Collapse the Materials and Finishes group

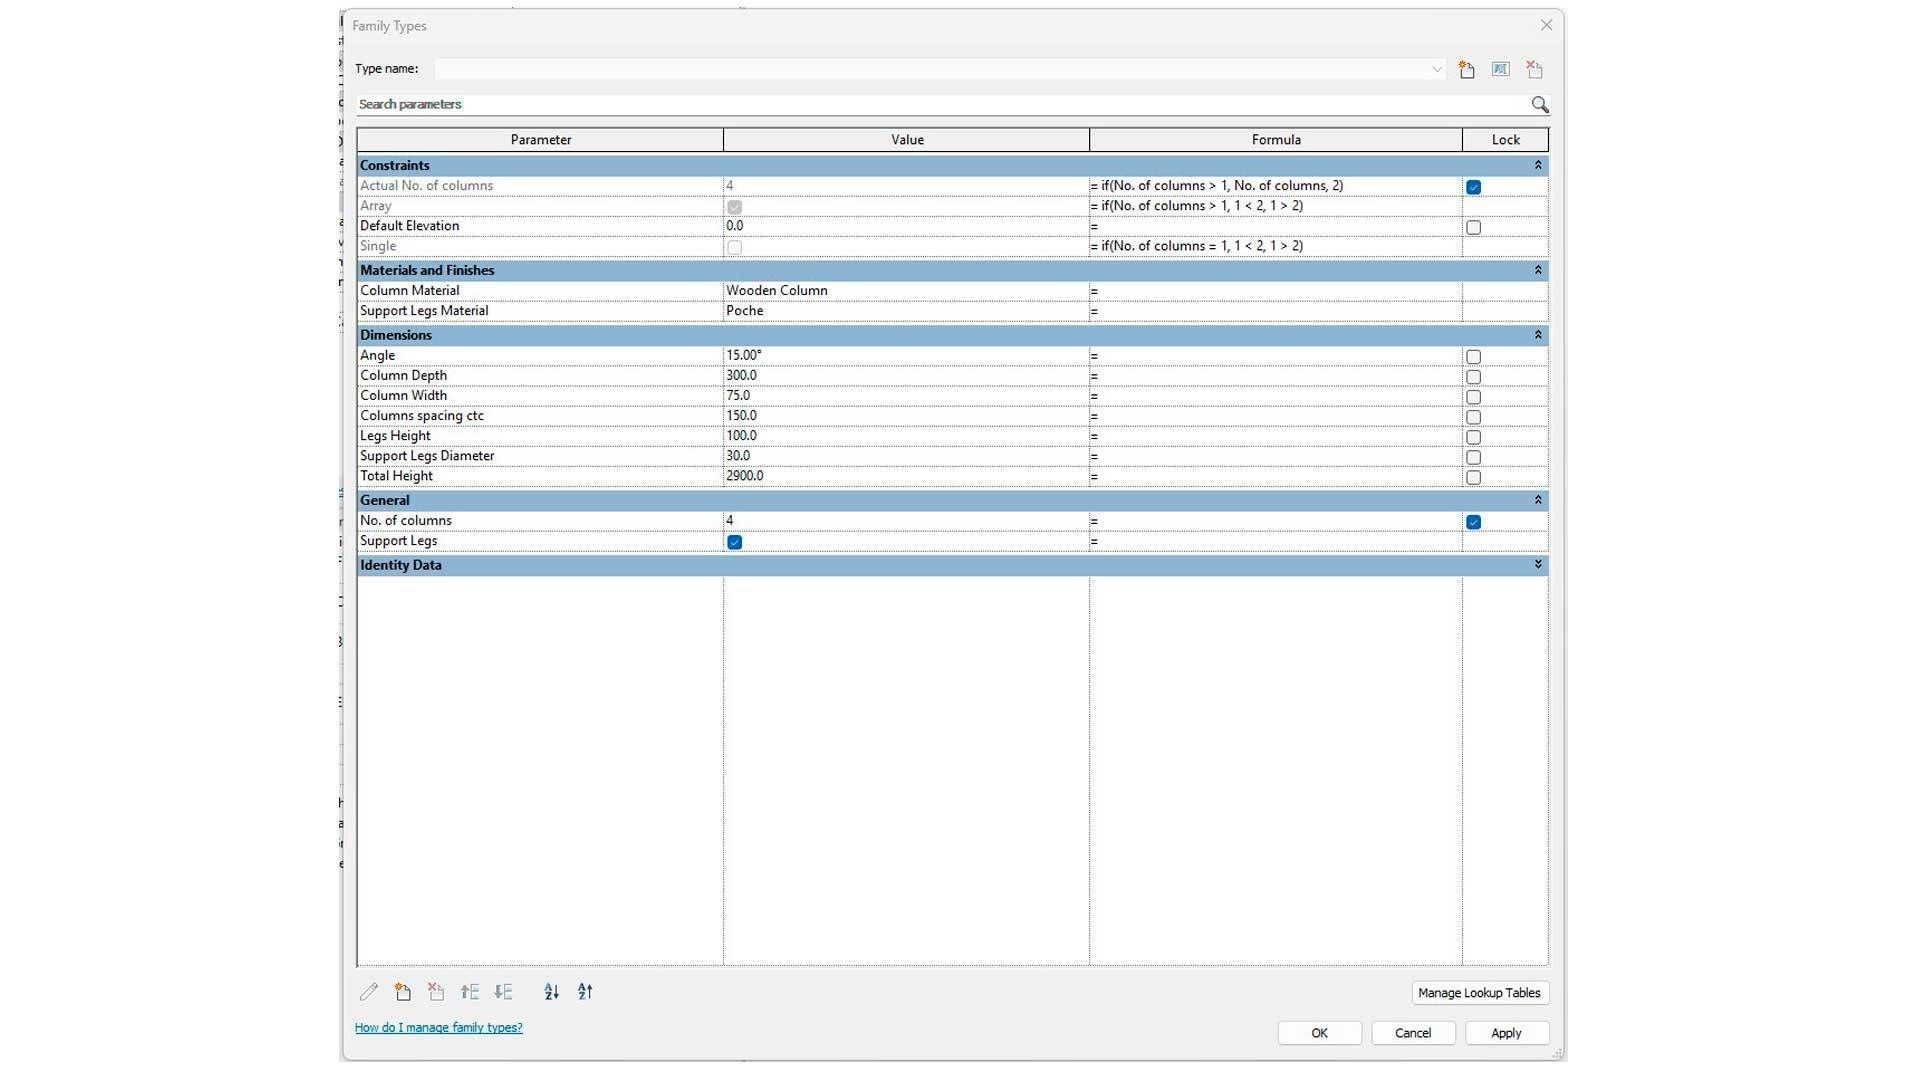pos(1538,270)
